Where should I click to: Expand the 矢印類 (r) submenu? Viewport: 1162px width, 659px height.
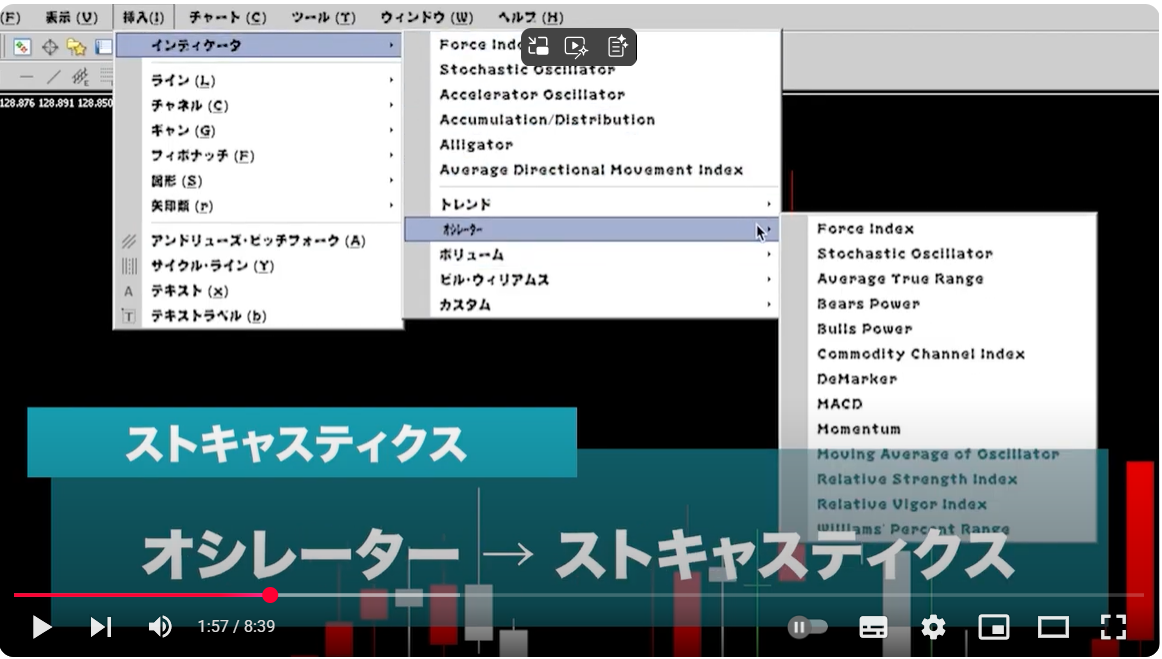pos(258,207)
